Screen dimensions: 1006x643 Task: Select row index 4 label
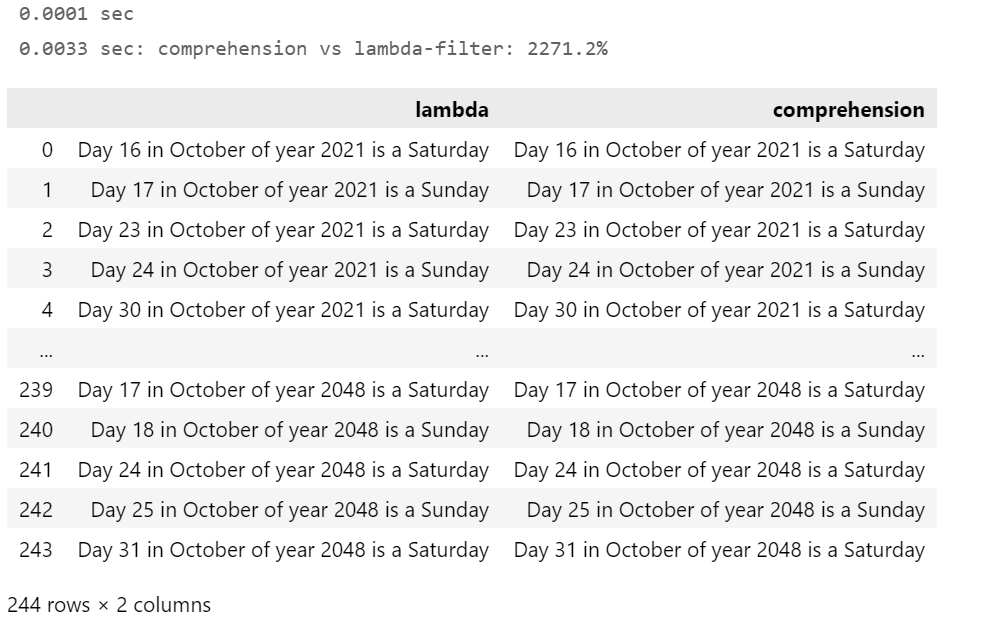coord(47,310)
